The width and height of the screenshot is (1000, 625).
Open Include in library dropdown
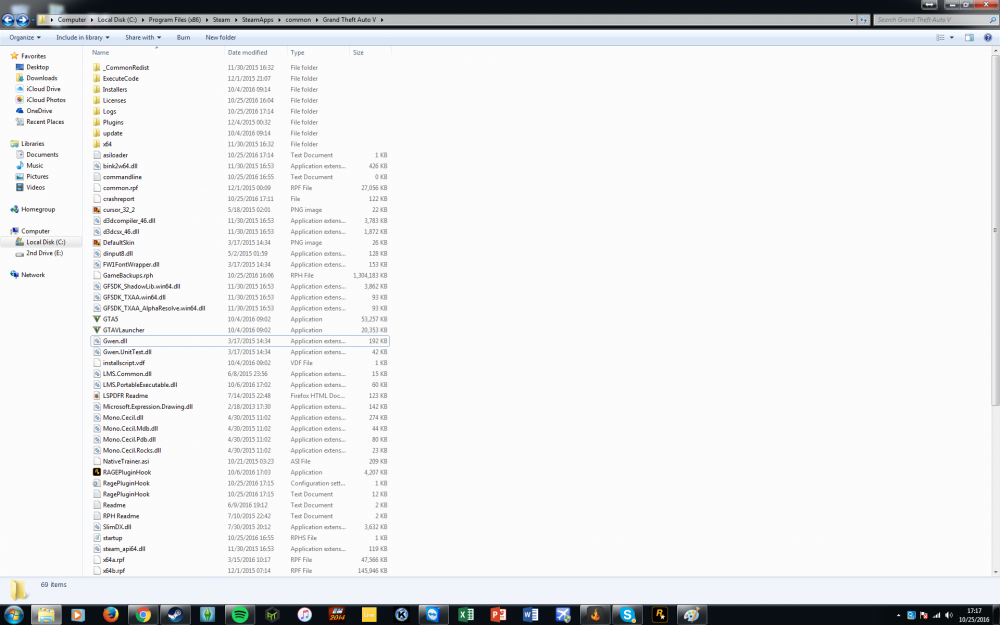click(x=82, y=38)
